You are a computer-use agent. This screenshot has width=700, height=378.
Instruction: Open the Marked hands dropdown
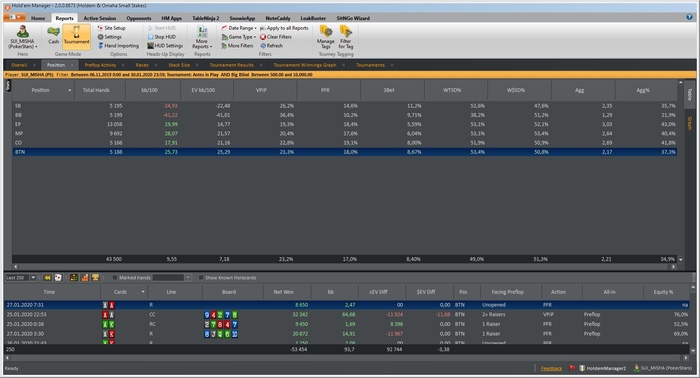pos(188,278)
